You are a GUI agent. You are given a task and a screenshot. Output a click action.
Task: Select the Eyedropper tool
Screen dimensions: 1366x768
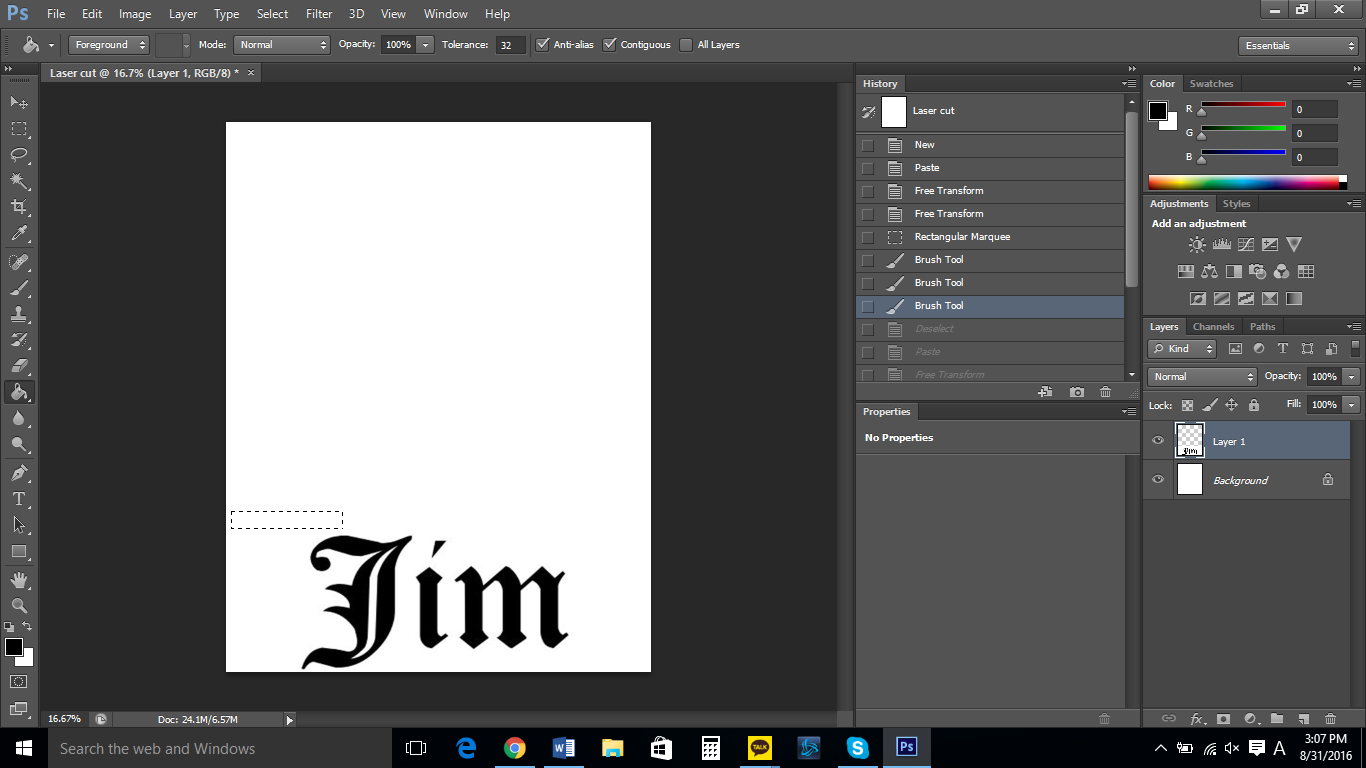(19, 234)
